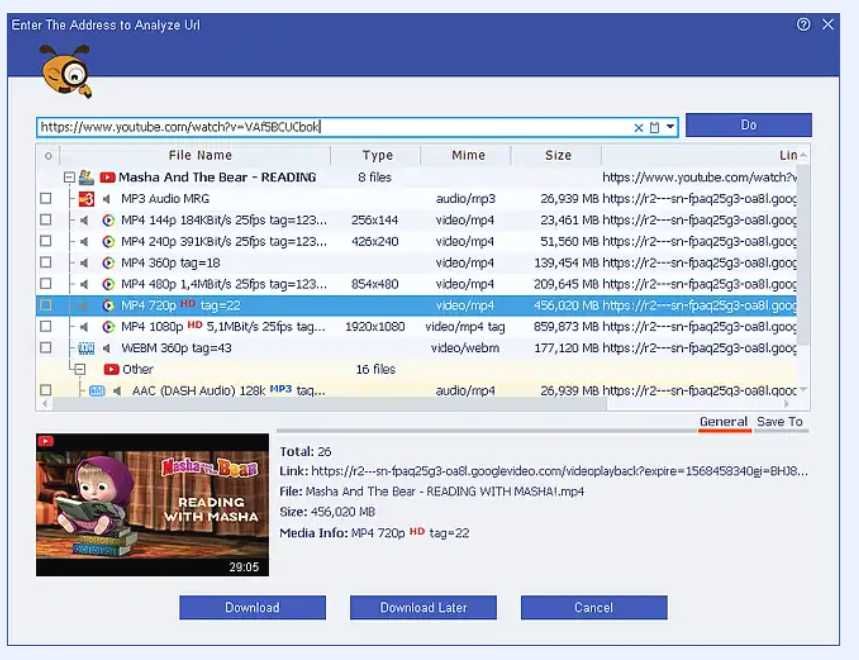Click the YouTube icon beside Masha And The Bear
859x660 pixels.
pyautogui.click(x=107, y=177)
